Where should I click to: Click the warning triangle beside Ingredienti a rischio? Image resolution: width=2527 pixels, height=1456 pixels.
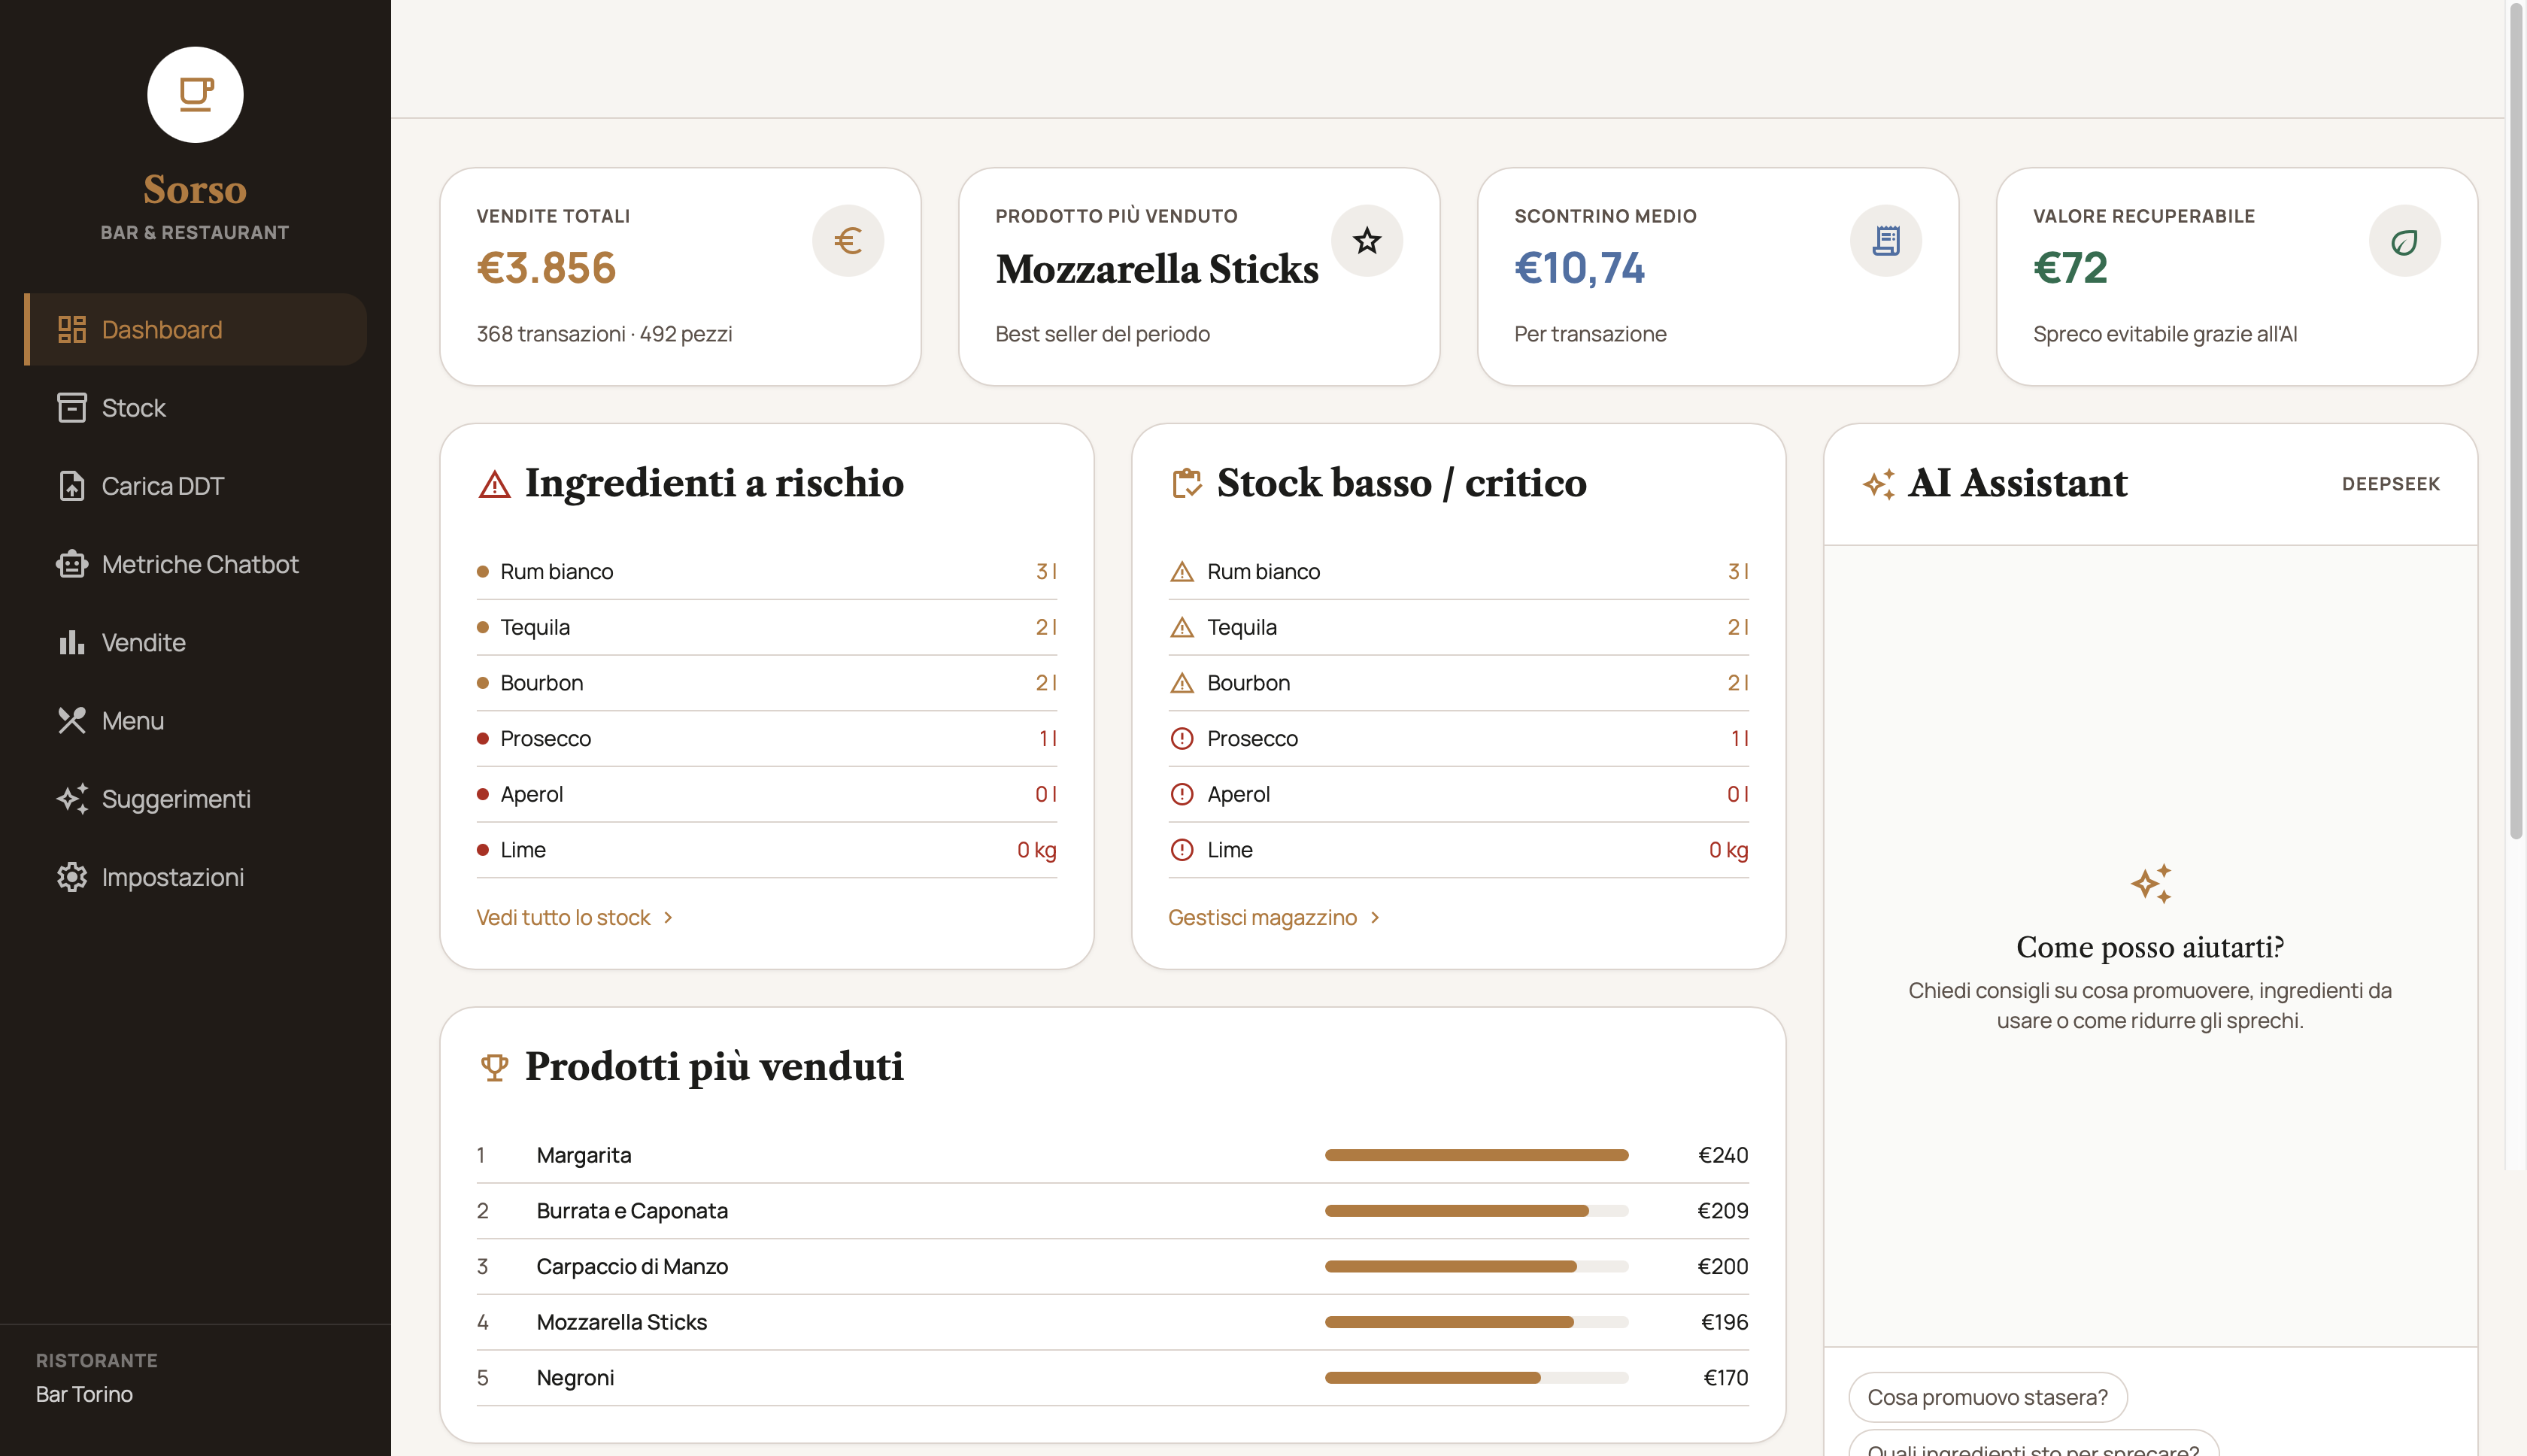click(494, 484)
